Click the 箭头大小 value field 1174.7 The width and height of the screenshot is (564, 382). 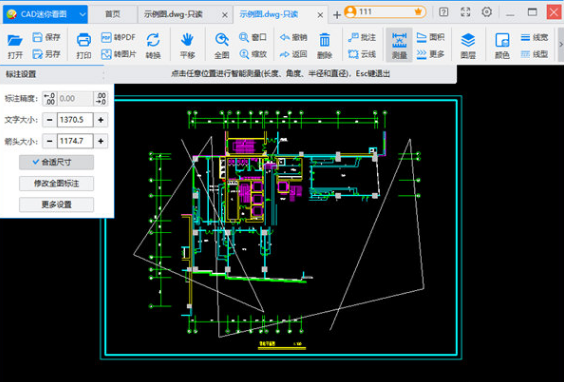(x=75, y=141)
